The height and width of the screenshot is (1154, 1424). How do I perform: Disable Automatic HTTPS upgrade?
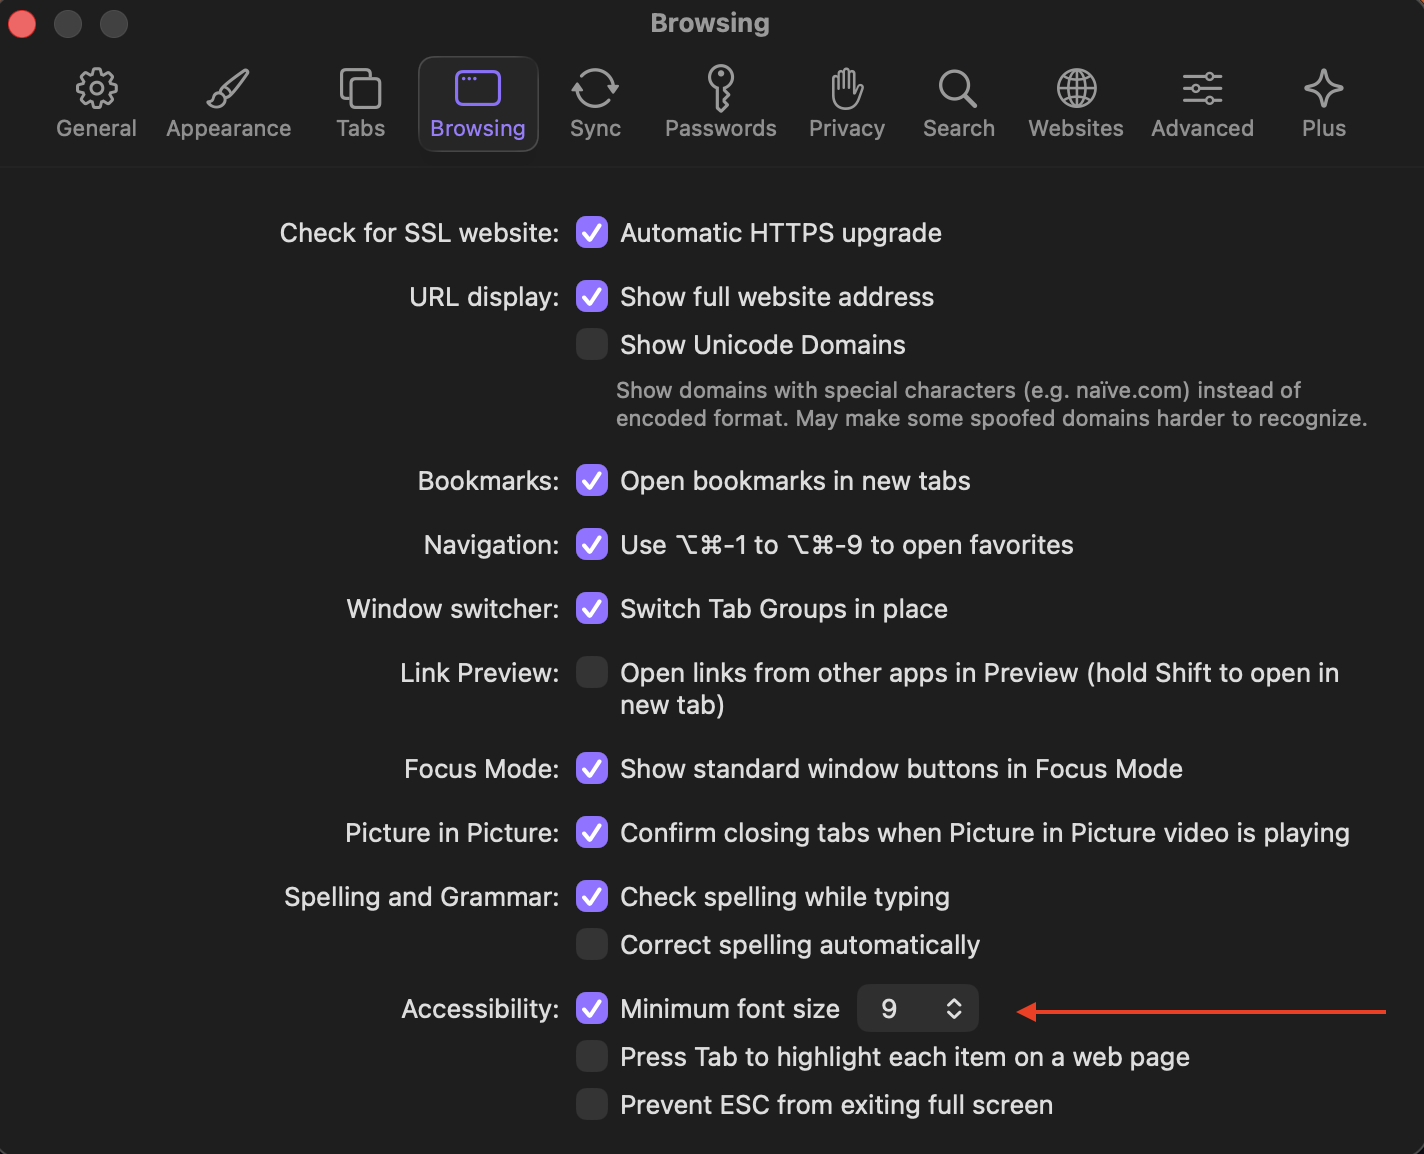click(591, 232)
